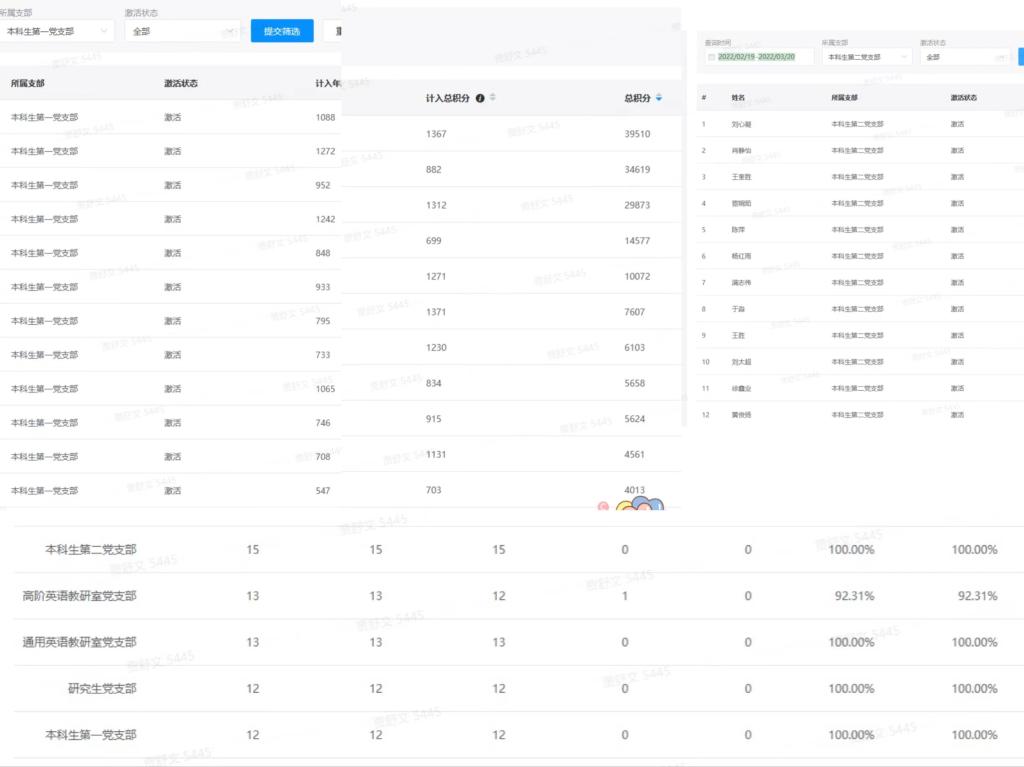Open the 本科生第一党支部 branch dropdown
The width and height of the screenshot is (1024, 767).
57,31
